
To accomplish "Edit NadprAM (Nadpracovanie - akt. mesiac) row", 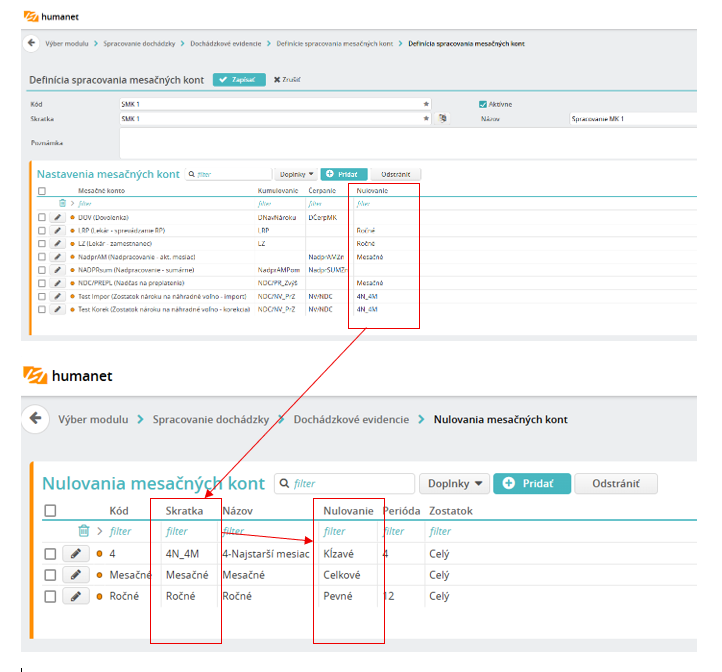I will click(x=57, y=257).
